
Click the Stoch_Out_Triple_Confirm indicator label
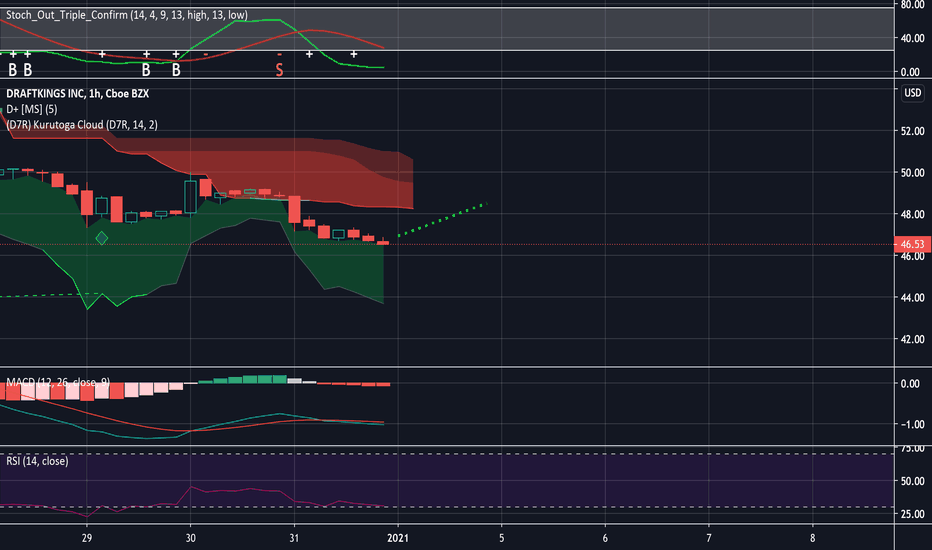127,15
